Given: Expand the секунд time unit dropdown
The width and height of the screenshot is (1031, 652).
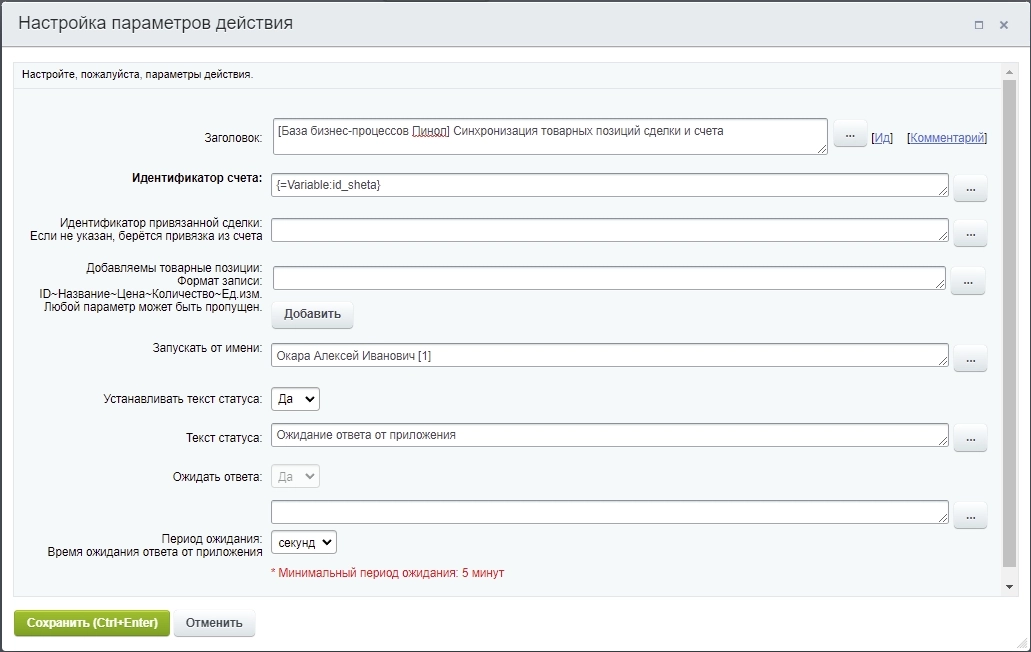Looking at the screenshot, I should [x=304, y=542].
